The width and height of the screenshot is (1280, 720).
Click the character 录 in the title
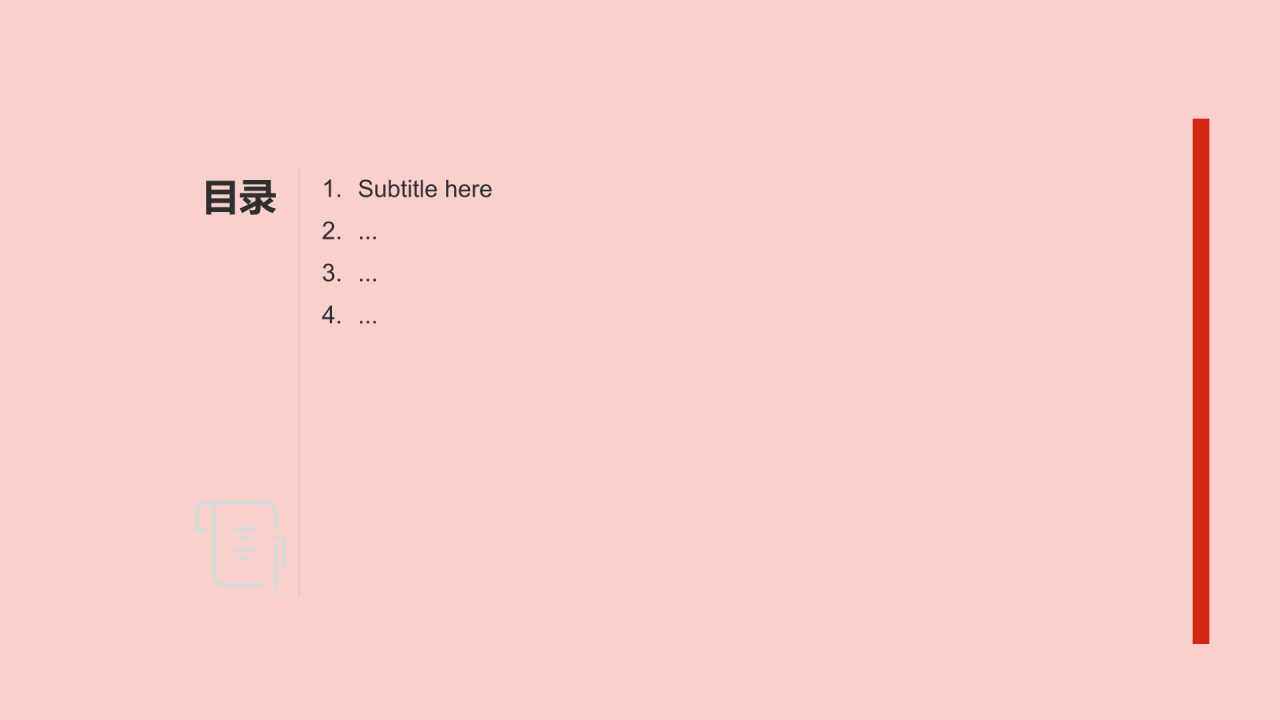258,198
